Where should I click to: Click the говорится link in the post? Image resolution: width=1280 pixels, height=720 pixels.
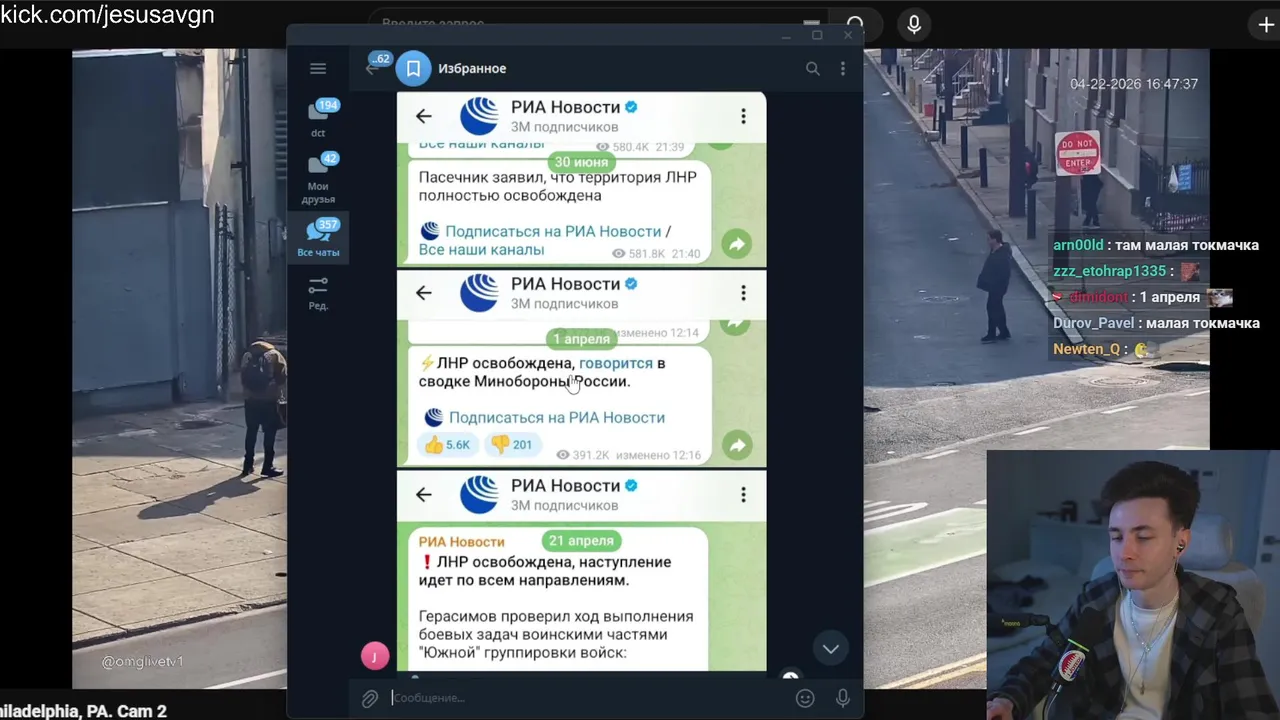coord(616,363)
